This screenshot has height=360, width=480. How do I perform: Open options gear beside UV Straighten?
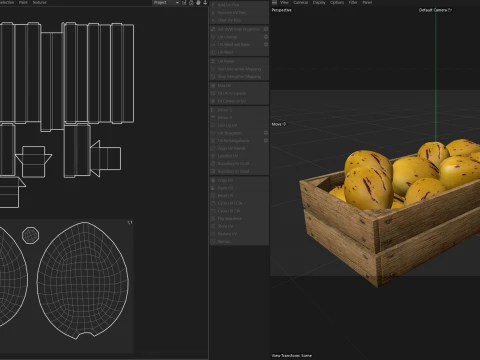[266, 133]
